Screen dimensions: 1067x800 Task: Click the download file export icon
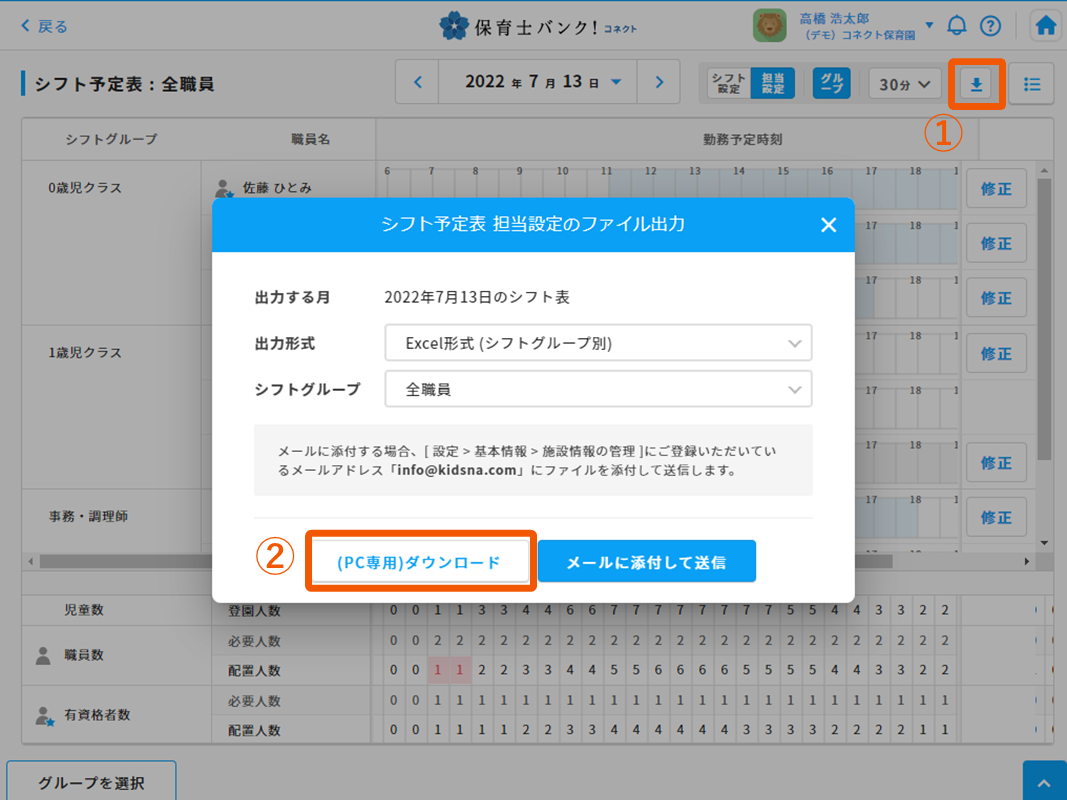[976, 85]
